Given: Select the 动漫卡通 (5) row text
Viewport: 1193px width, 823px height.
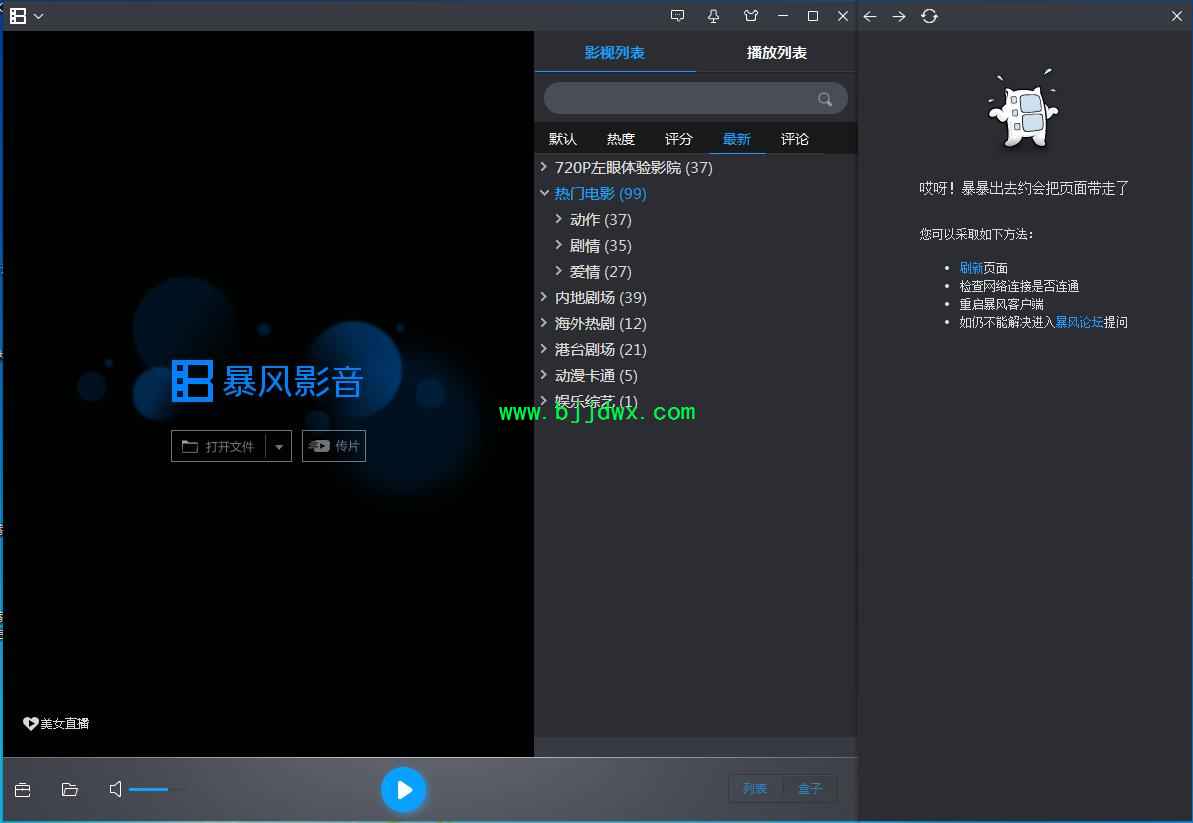Looking at the screenshot, I should coord(596,376).
